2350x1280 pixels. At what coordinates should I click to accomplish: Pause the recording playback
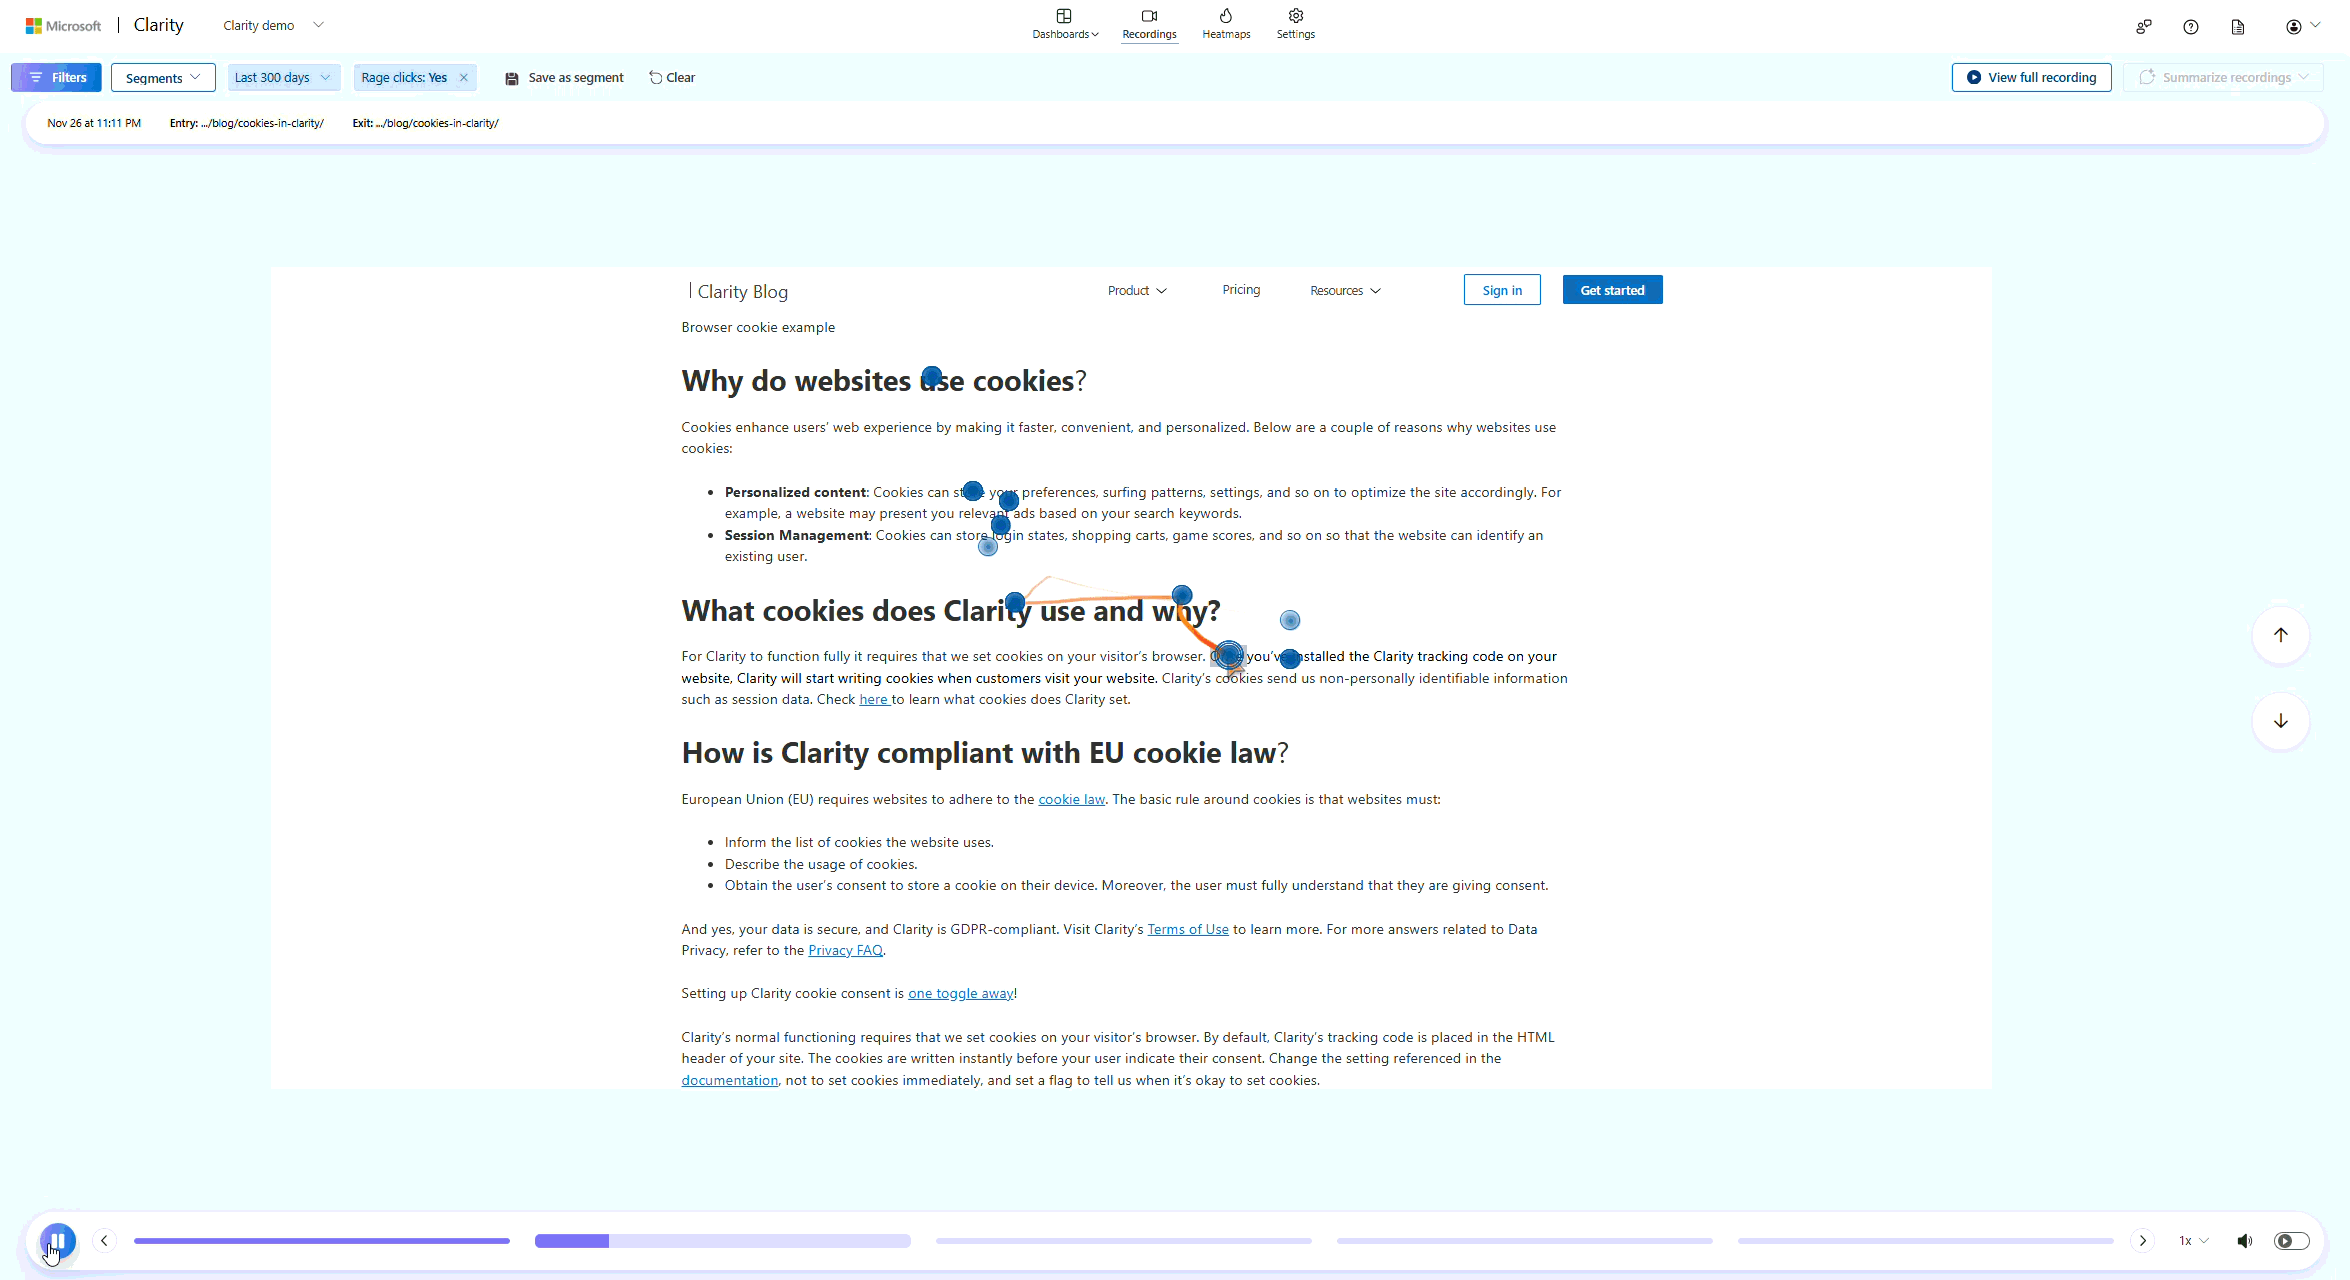click(58, 1240)
